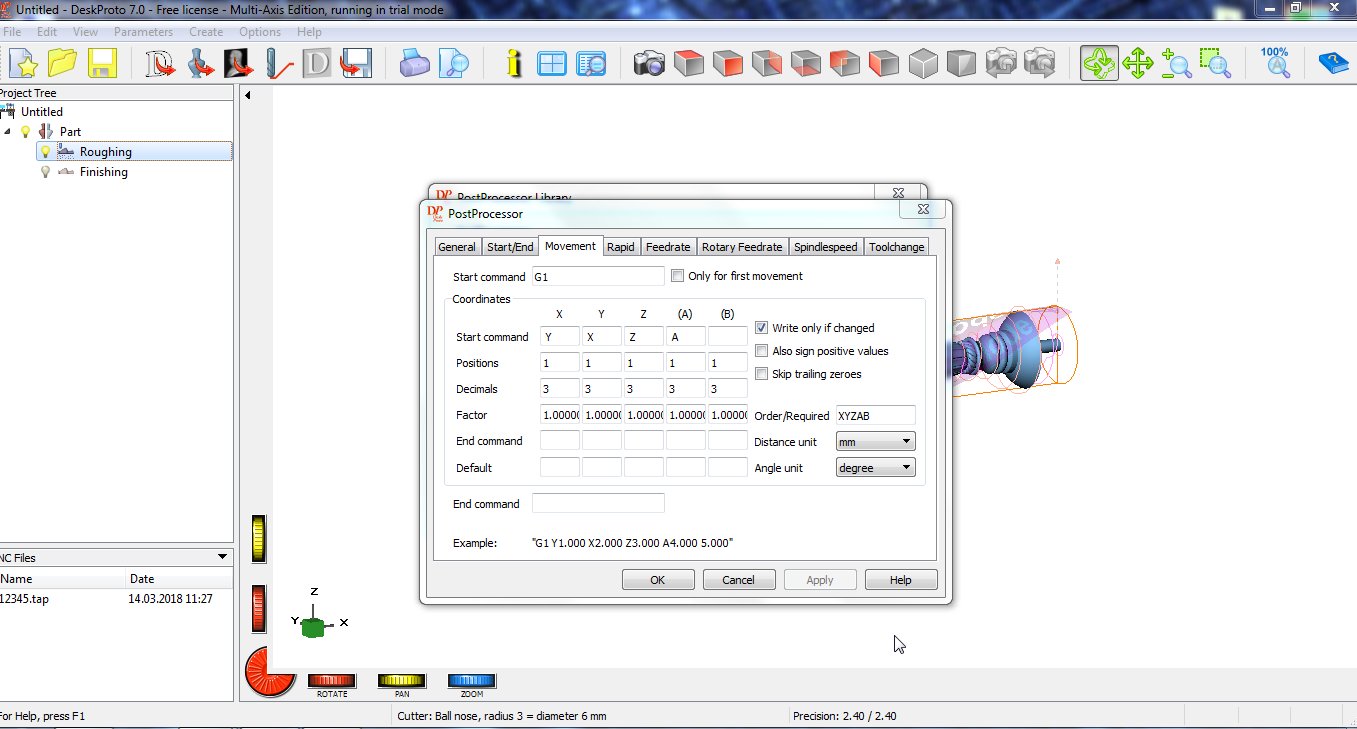This screenshot has height=729, width=1357.
Task: Click the blue ZOOM thumbwheel
Action: (x=472, y=681)
